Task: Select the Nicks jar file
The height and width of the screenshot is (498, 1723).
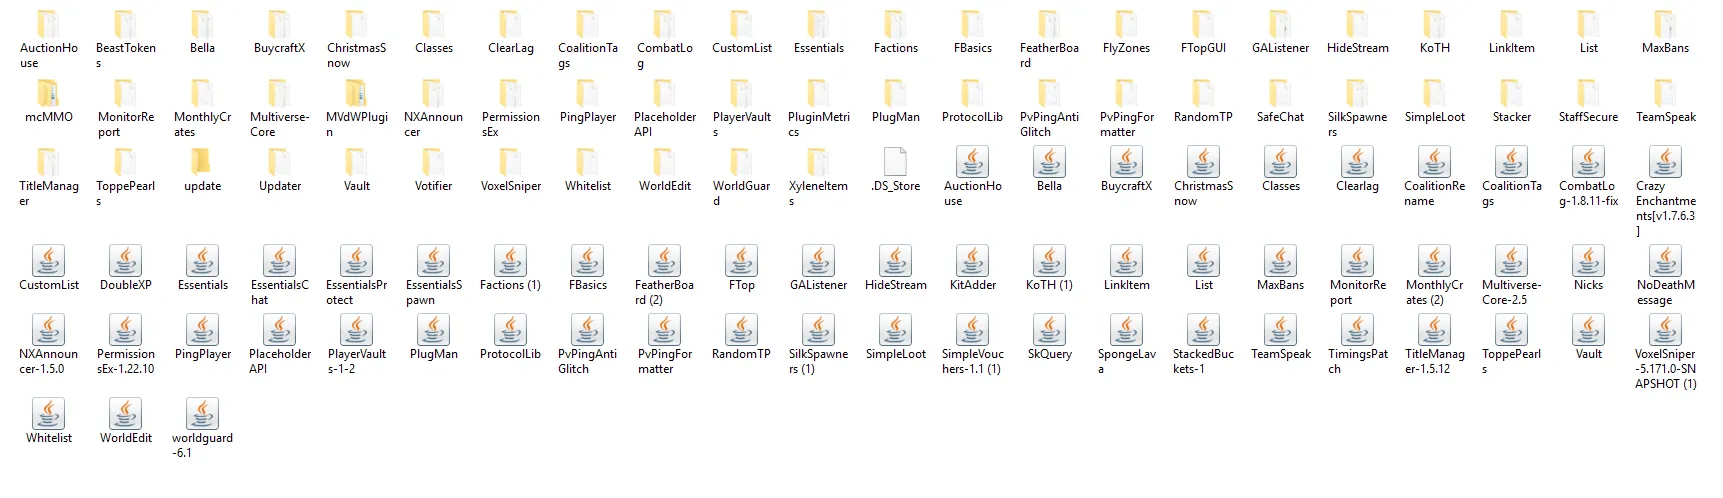Action: pyautogui.click(x=1588, y=269)
